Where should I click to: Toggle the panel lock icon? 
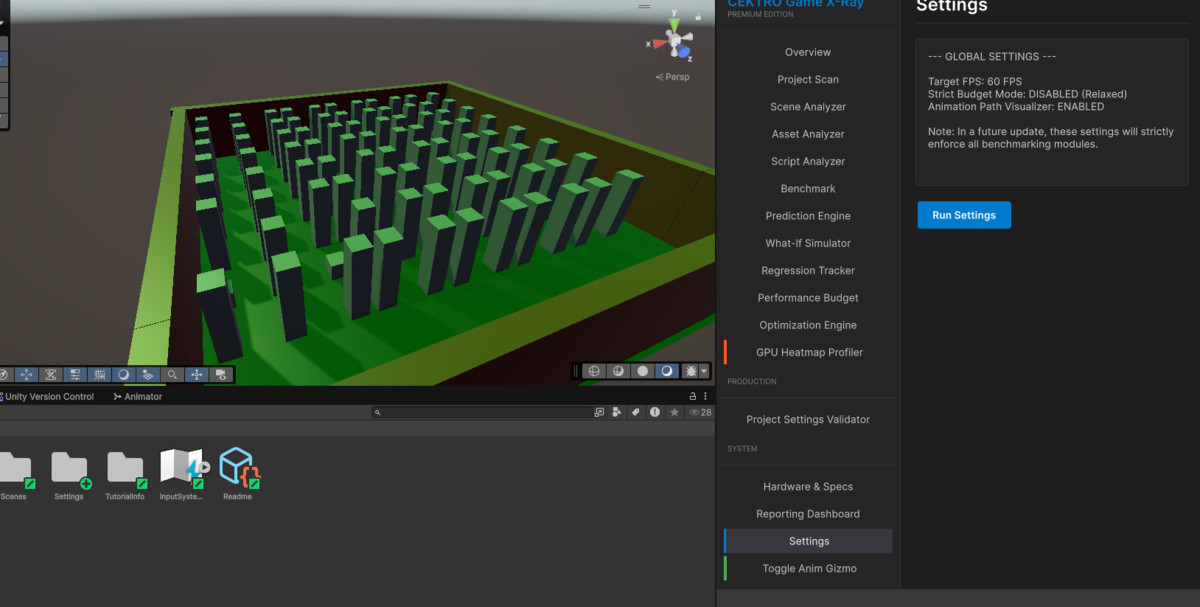pyautogui.click(x=693, y=397)
